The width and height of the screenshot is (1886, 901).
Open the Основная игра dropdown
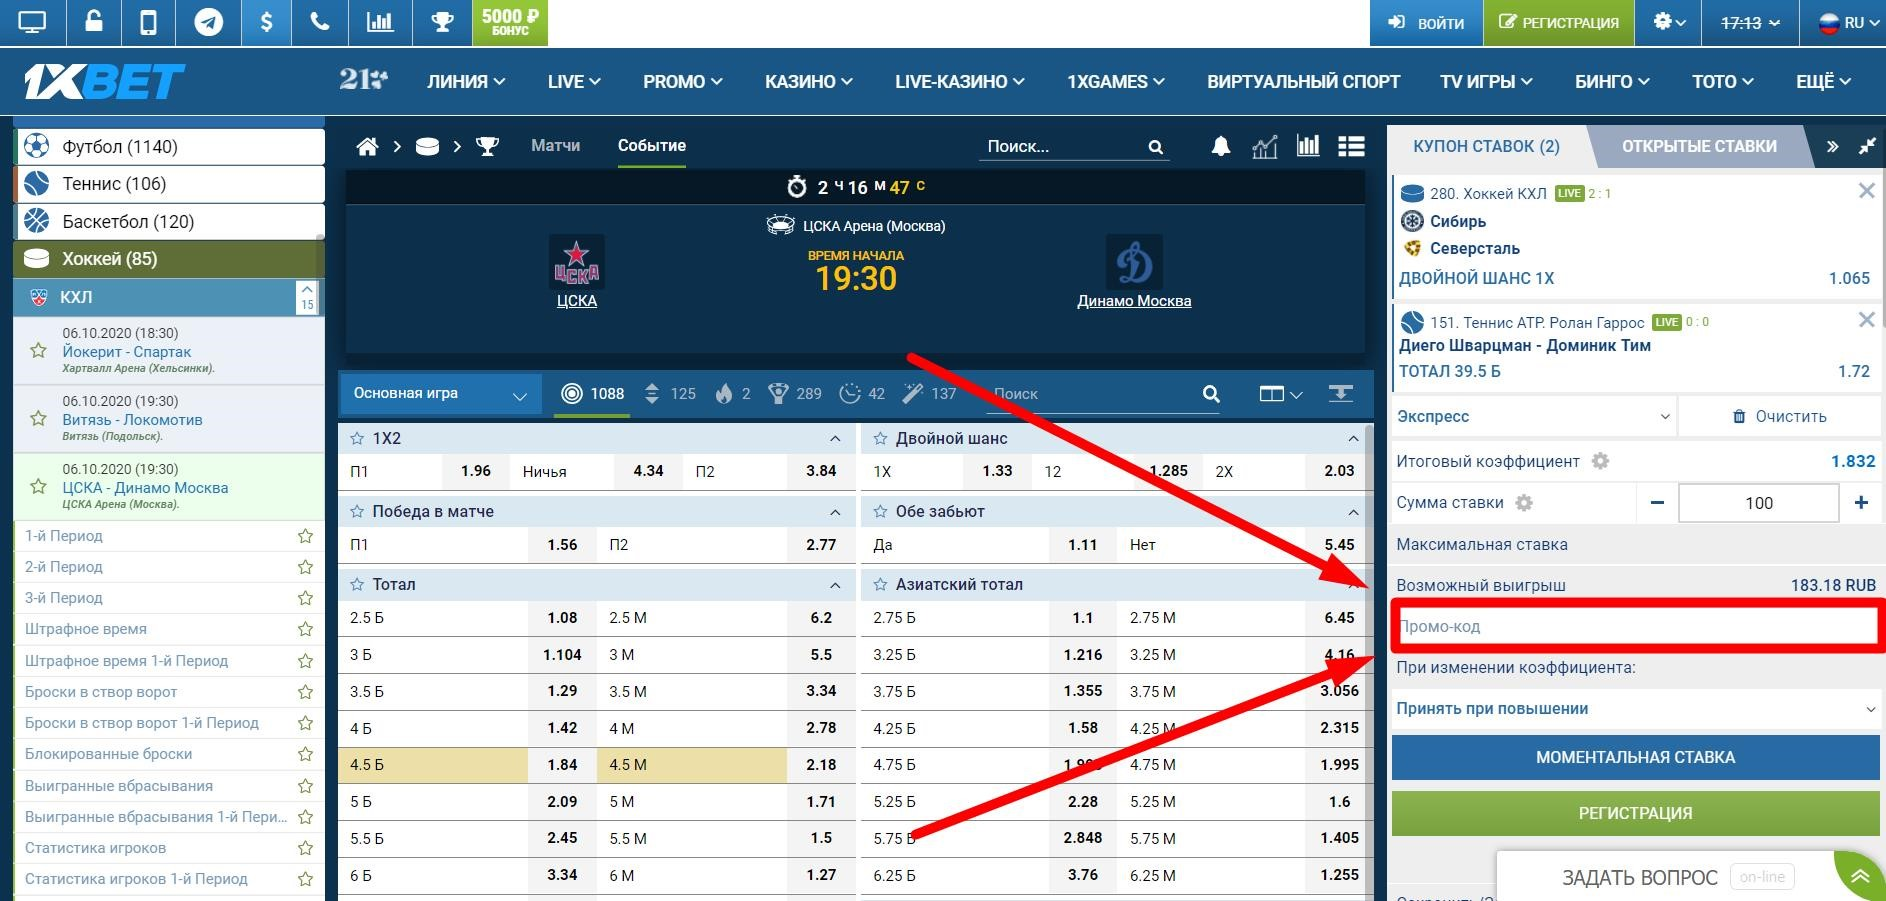click(x=440, y=394)
